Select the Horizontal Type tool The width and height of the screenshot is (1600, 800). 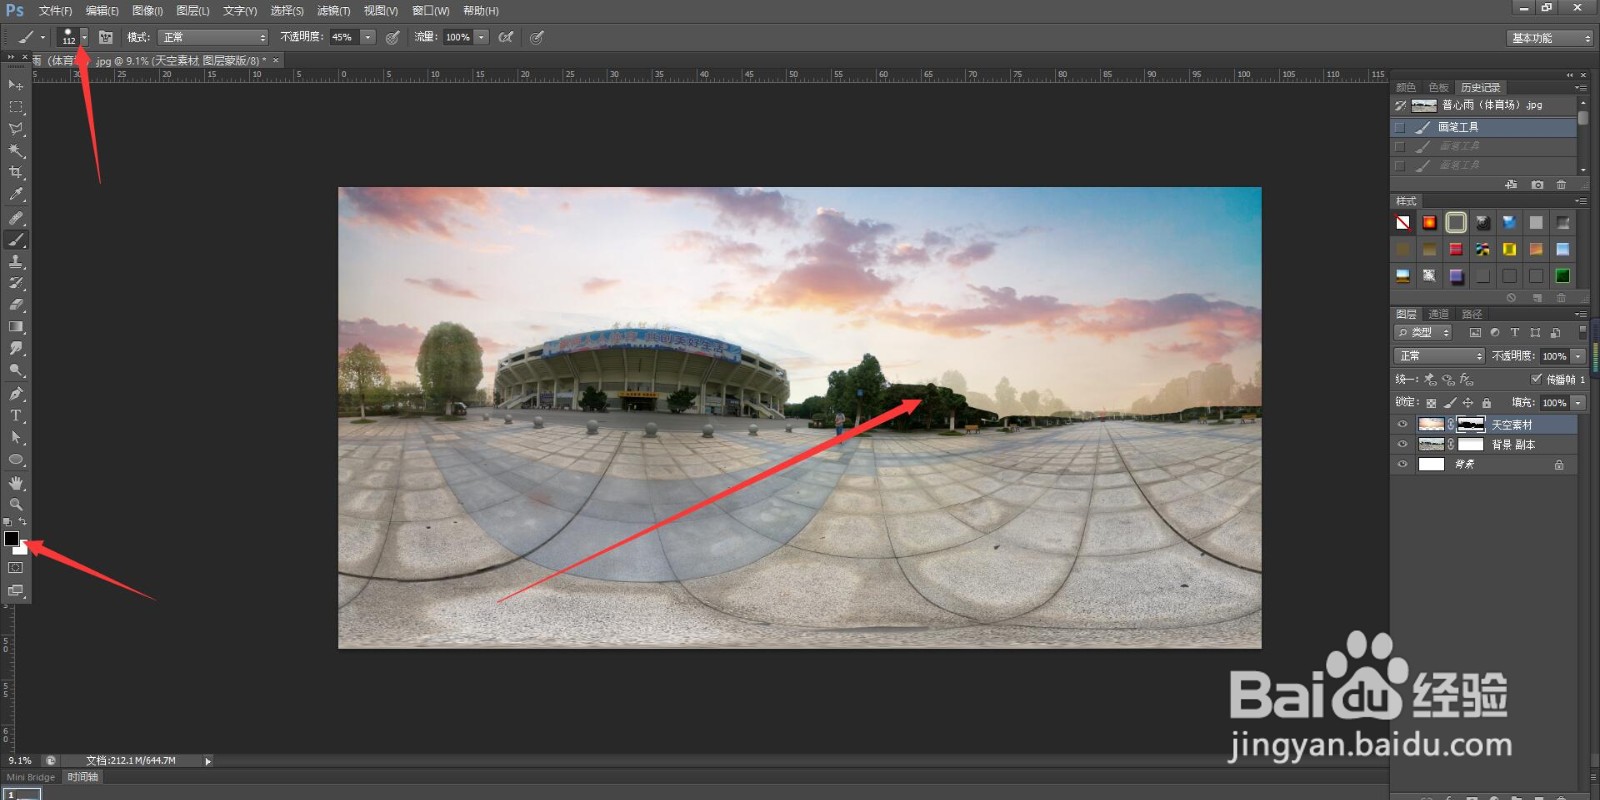tap(15, 416)
